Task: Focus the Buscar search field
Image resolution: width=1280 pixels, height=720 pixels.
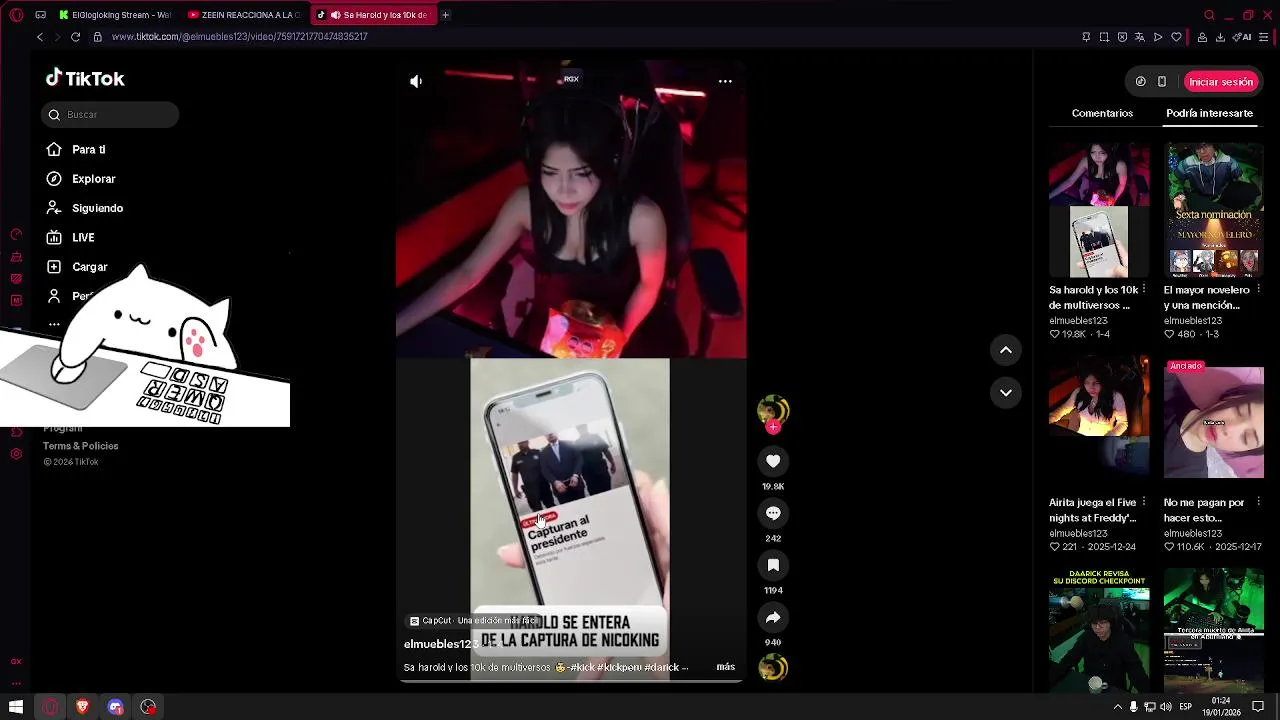Action: (110, 115)
